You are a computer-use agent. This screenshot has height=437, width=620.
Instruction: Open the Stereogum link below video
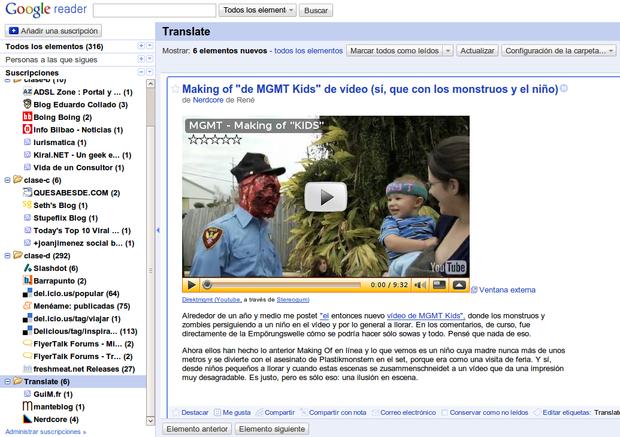coord(293,300)
